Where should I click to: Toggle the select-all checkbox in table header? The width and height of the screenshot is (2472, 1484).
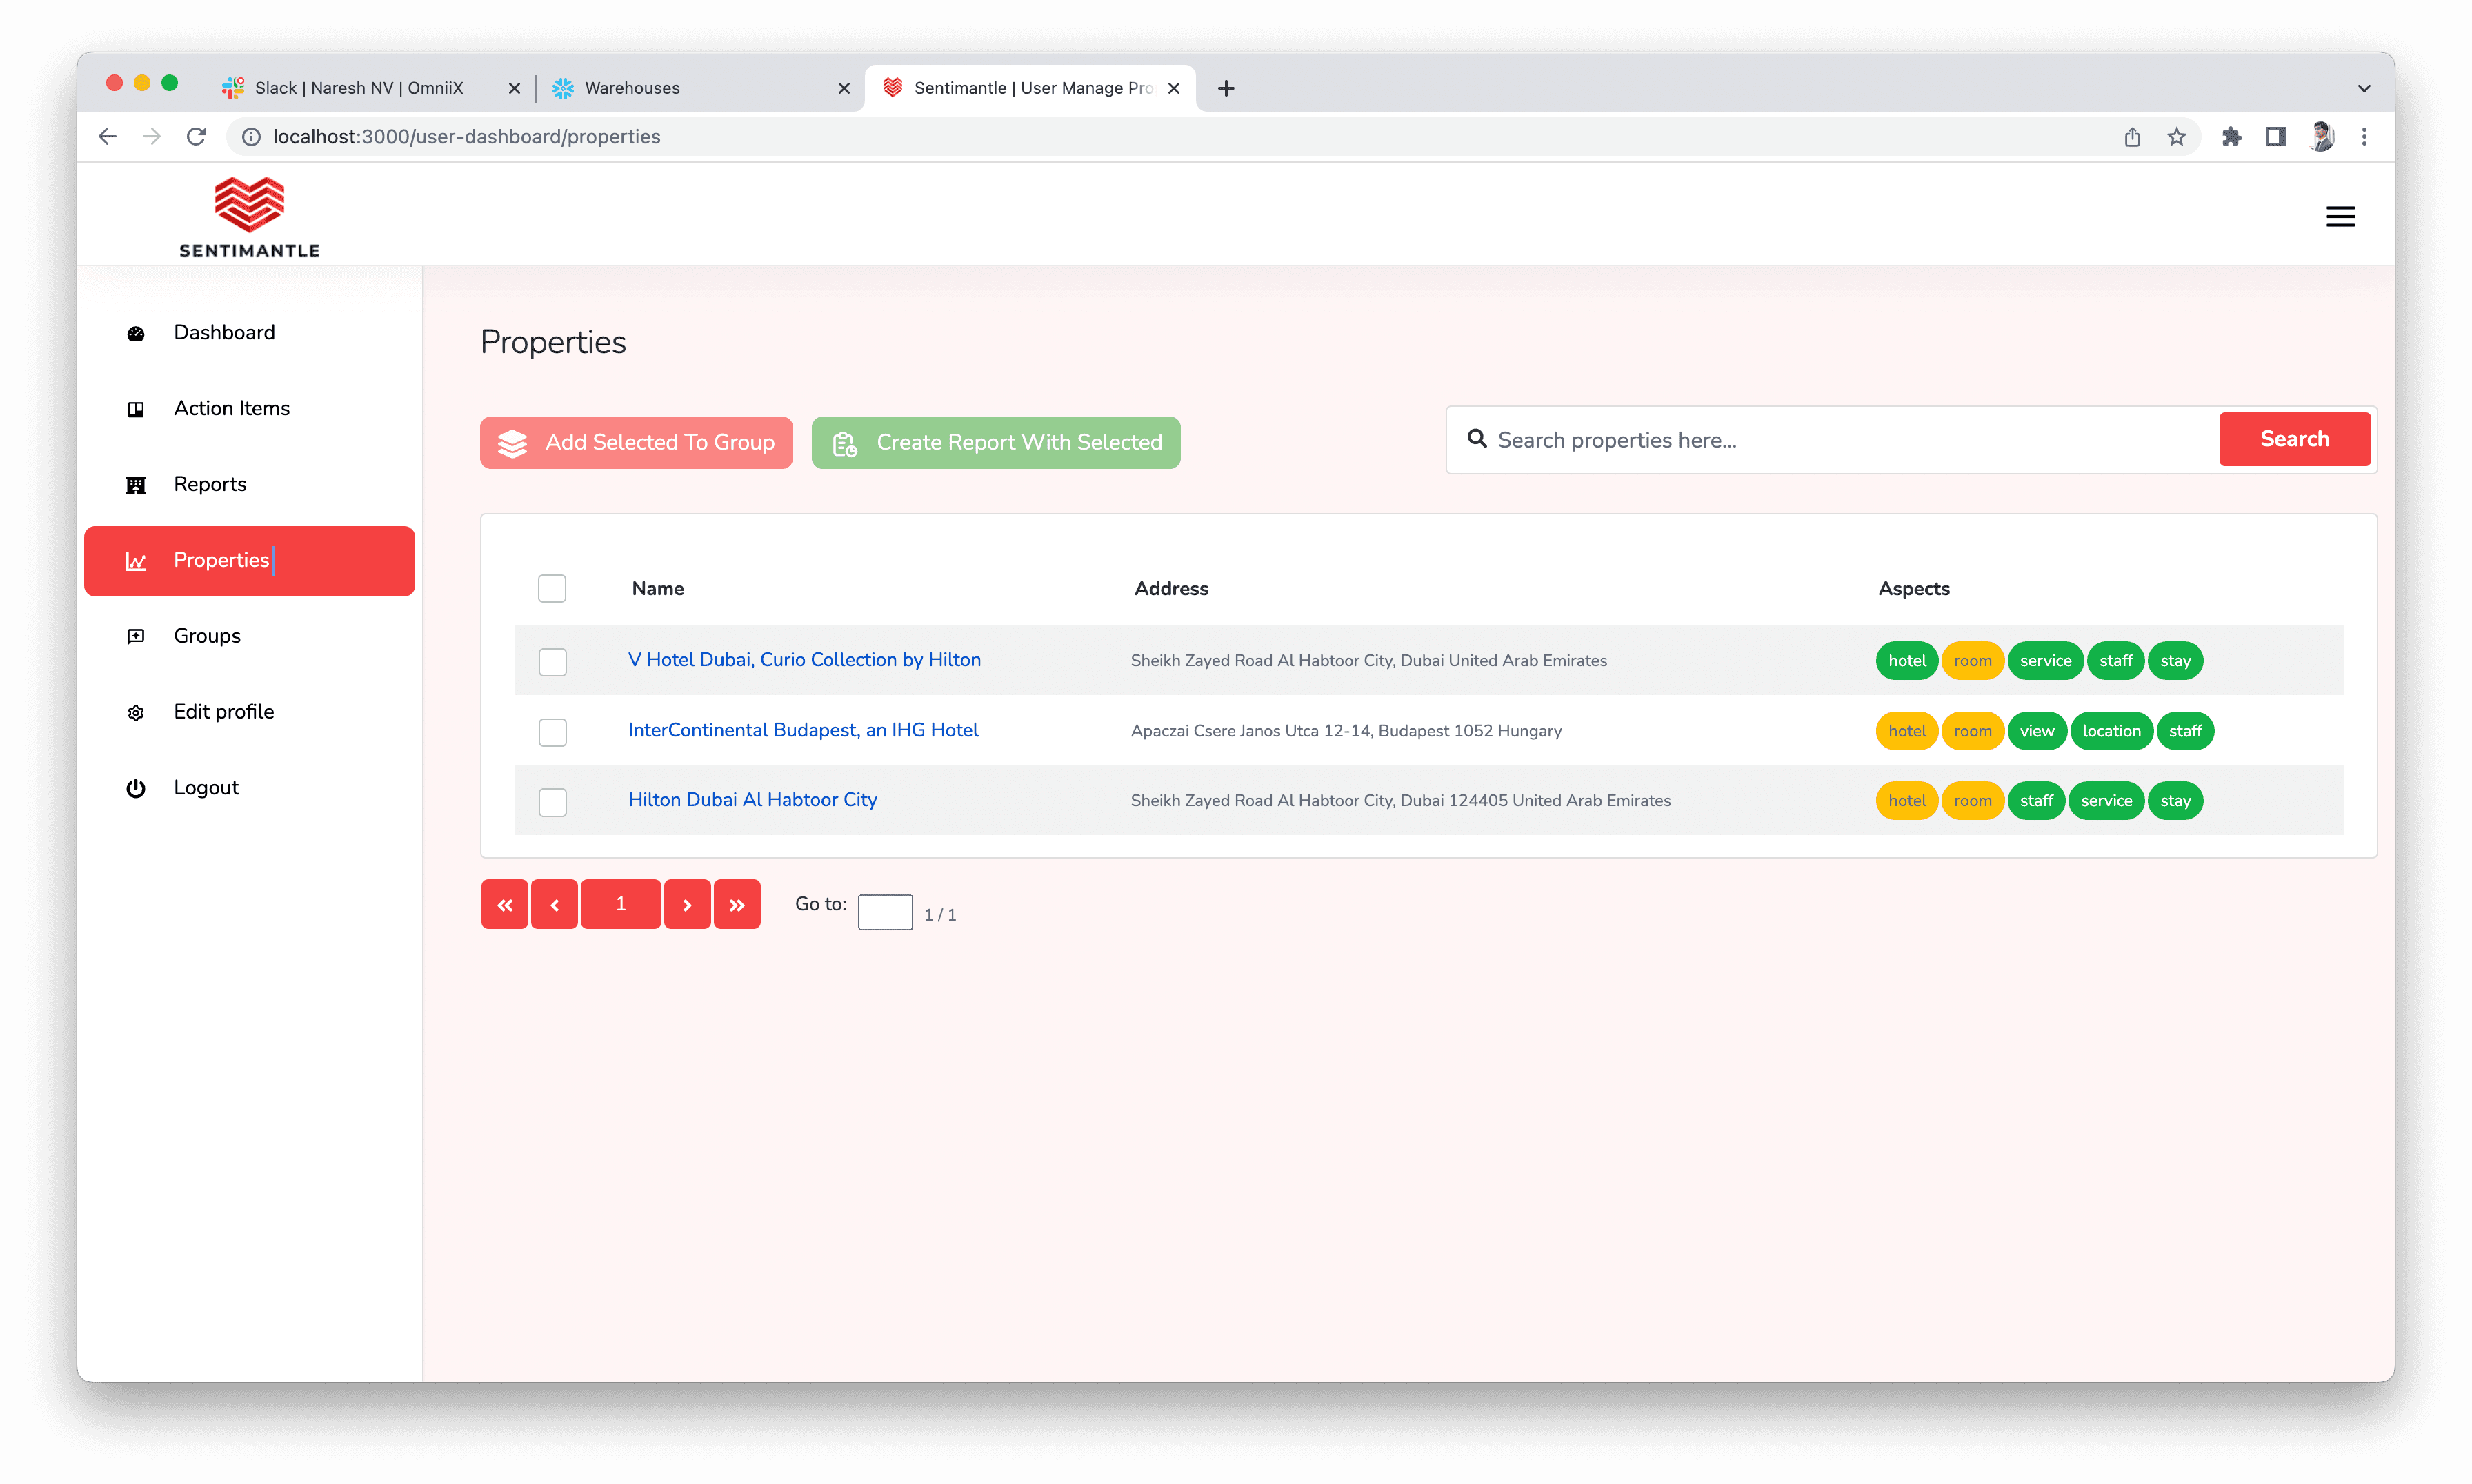tap(552, 588)
